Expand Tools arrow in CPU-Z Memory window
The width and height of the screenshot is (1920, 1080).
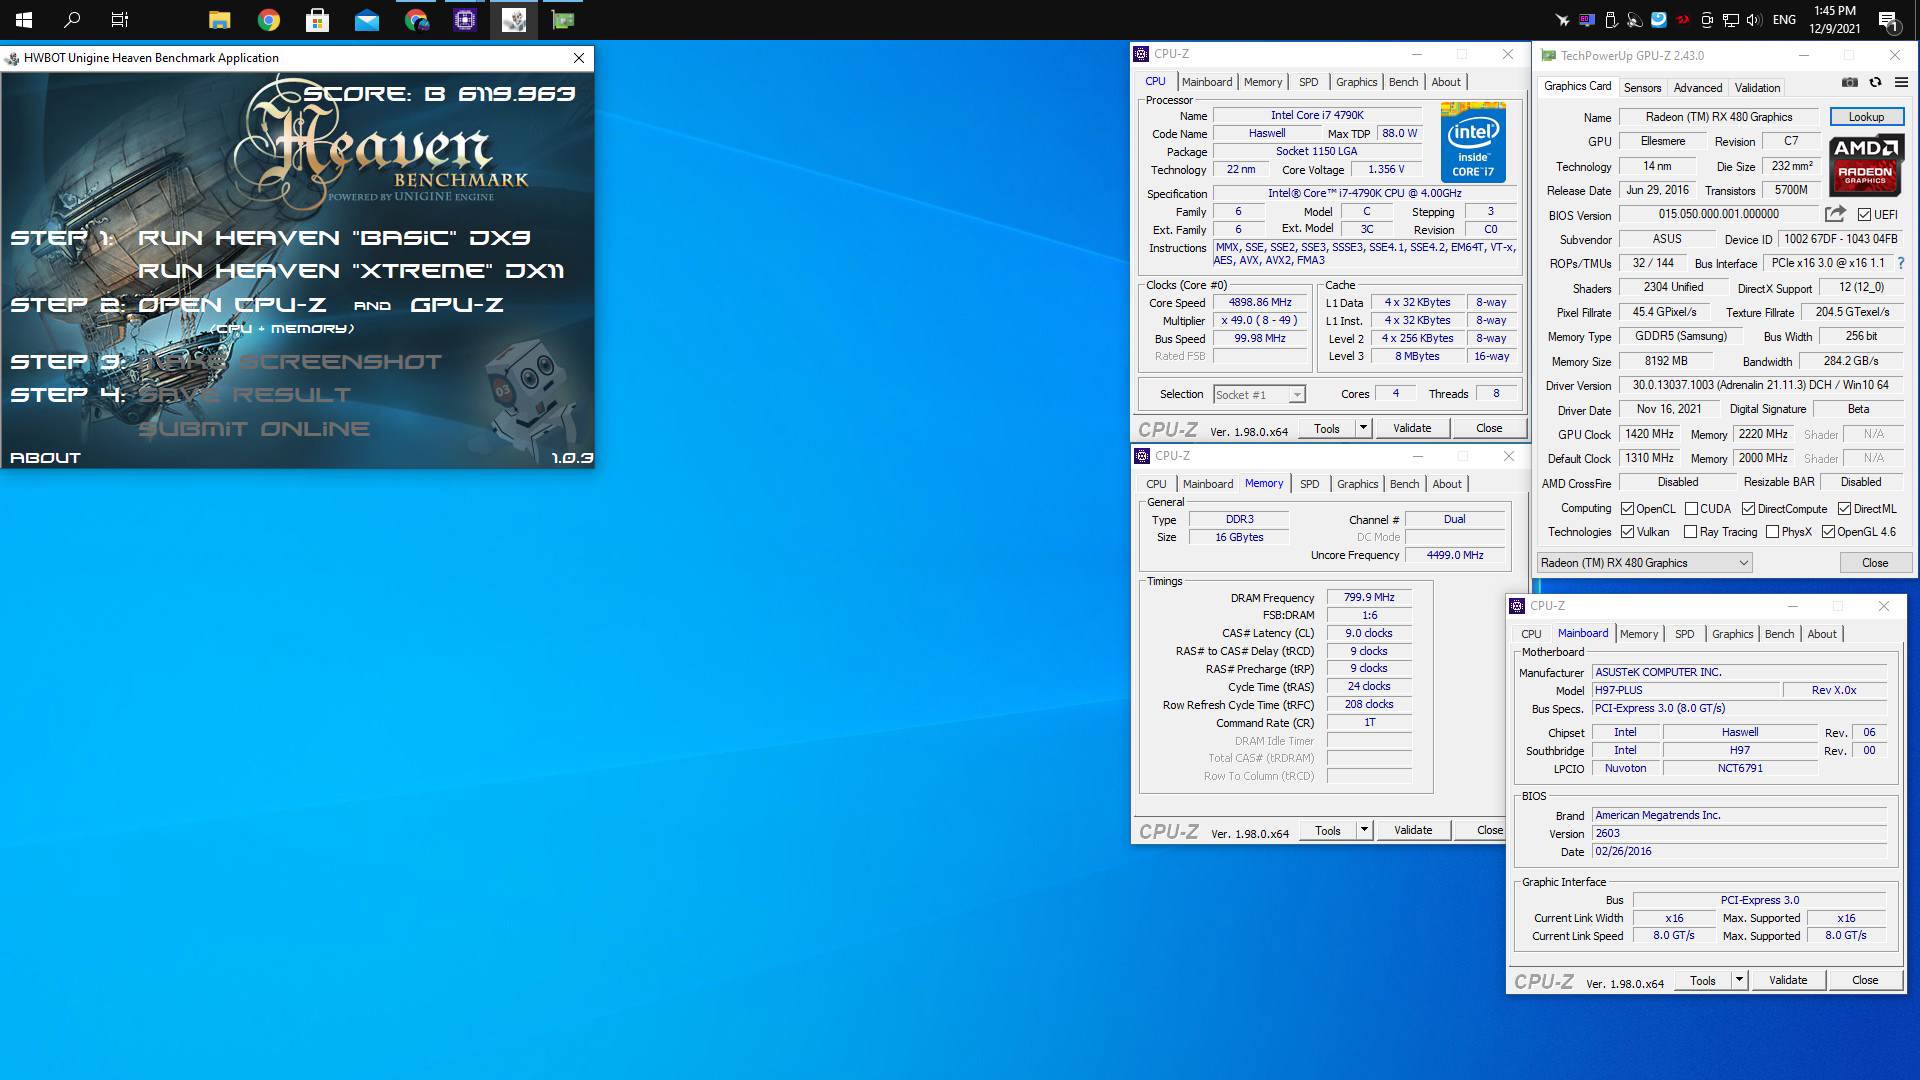(x=1364, y=830)
